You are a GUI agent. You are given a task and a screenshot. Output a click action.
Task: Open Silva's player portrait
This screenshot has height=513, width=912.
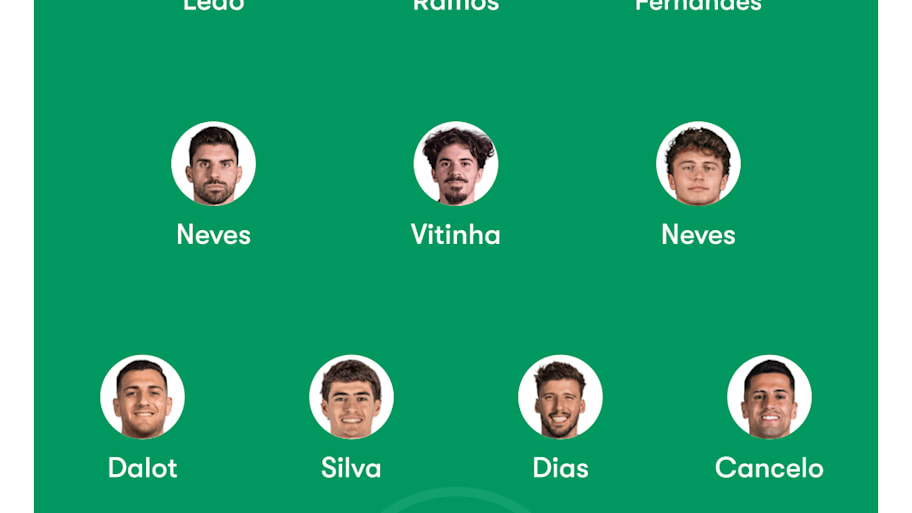(351, 397)
